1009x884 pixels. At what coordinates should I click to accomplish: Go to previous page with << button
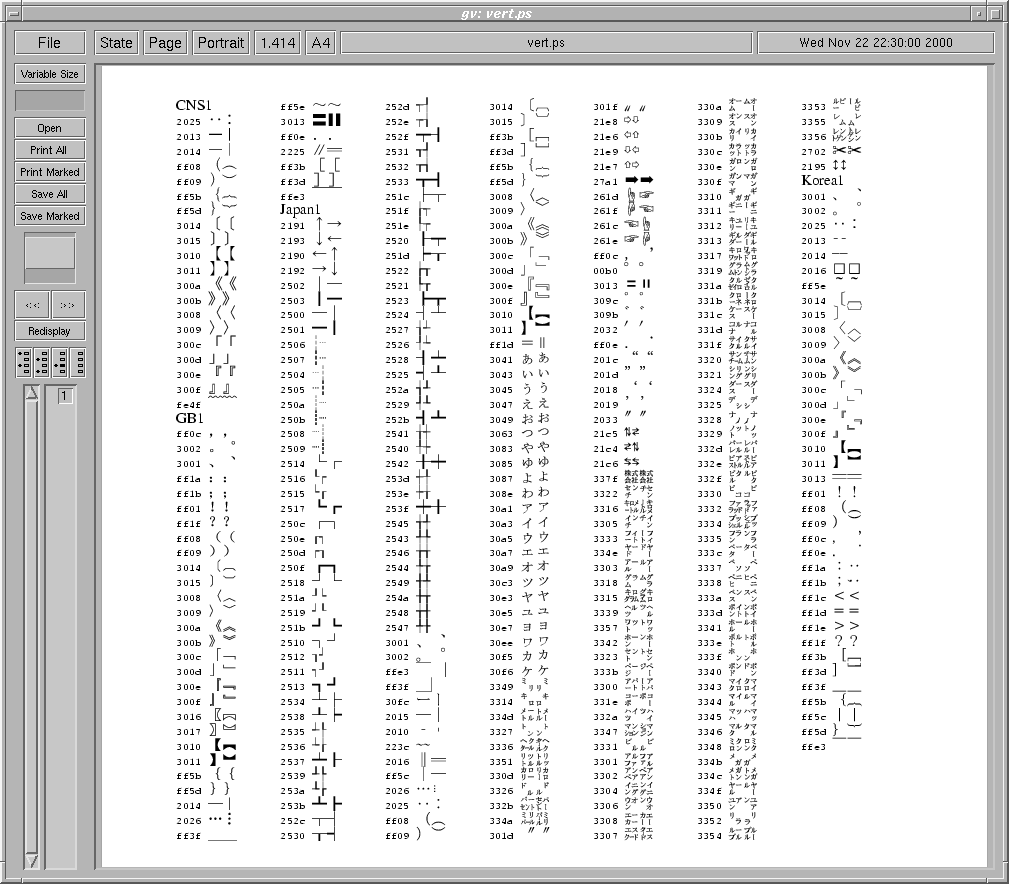tap(32, 304)
